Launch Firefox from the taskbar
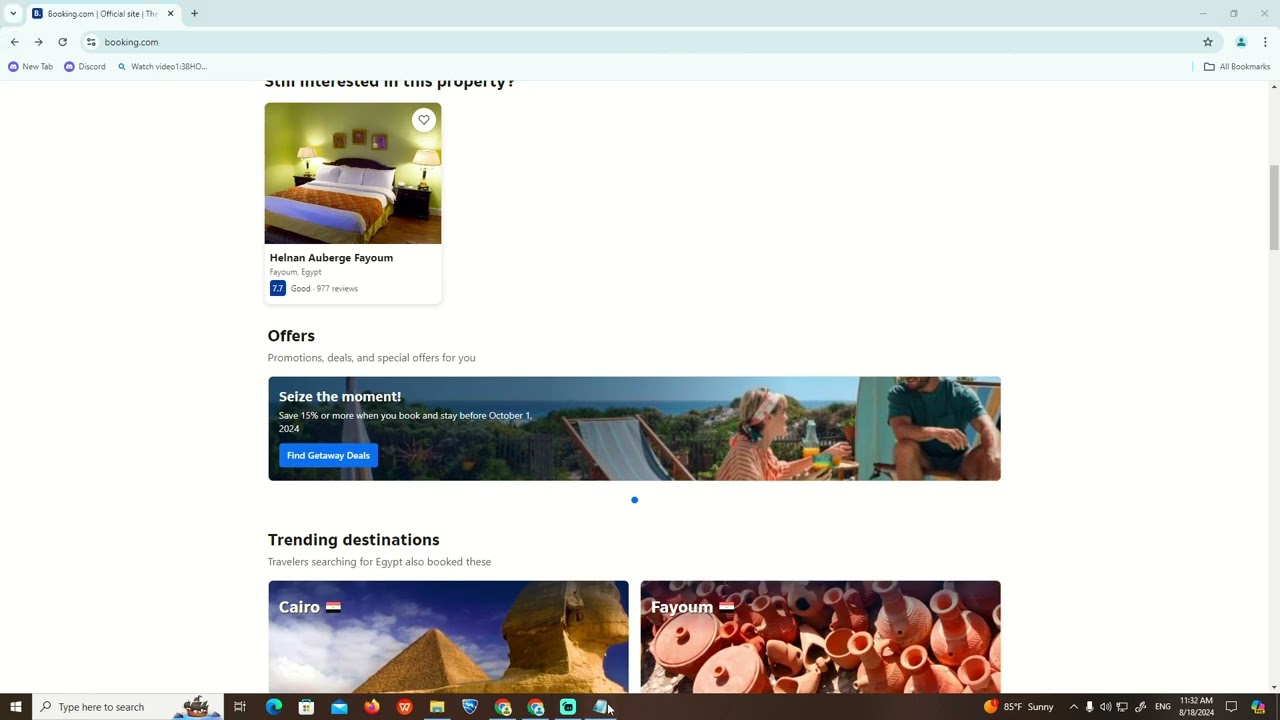 (372, 707)
